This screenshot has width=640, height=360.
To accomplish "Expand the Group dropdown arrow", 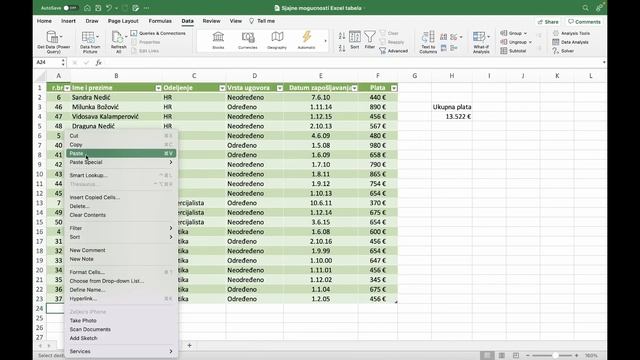I will [525, 33].
